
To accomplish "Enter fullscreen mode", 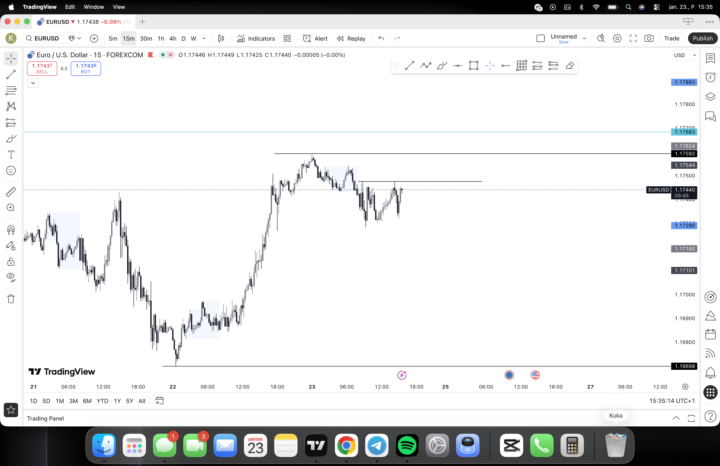I will click(x=633, y=39).
